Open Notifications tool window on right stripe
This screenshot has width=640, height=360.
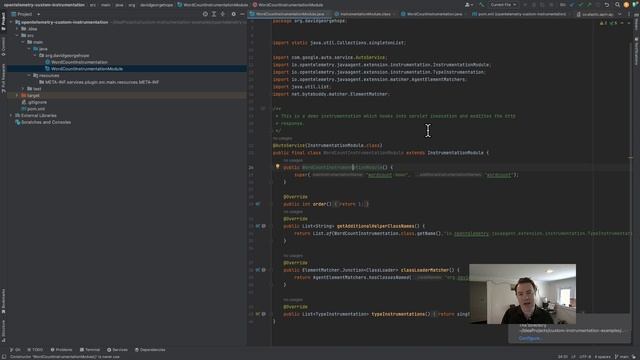point(636,51)
